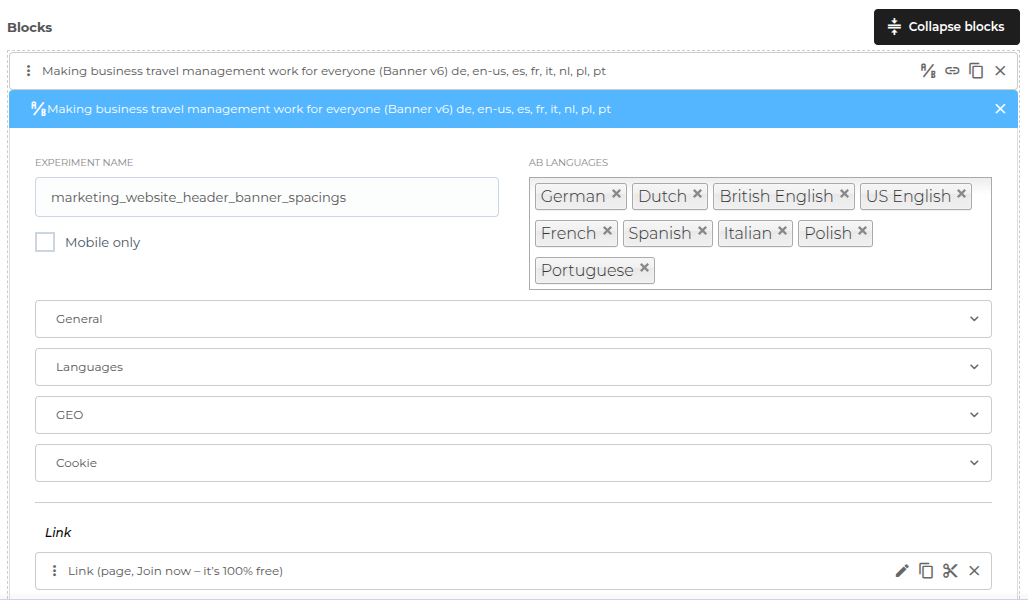Copy the Link block with duplicate icon
This screenshot has width=1028, height=601.
point(926,571)
